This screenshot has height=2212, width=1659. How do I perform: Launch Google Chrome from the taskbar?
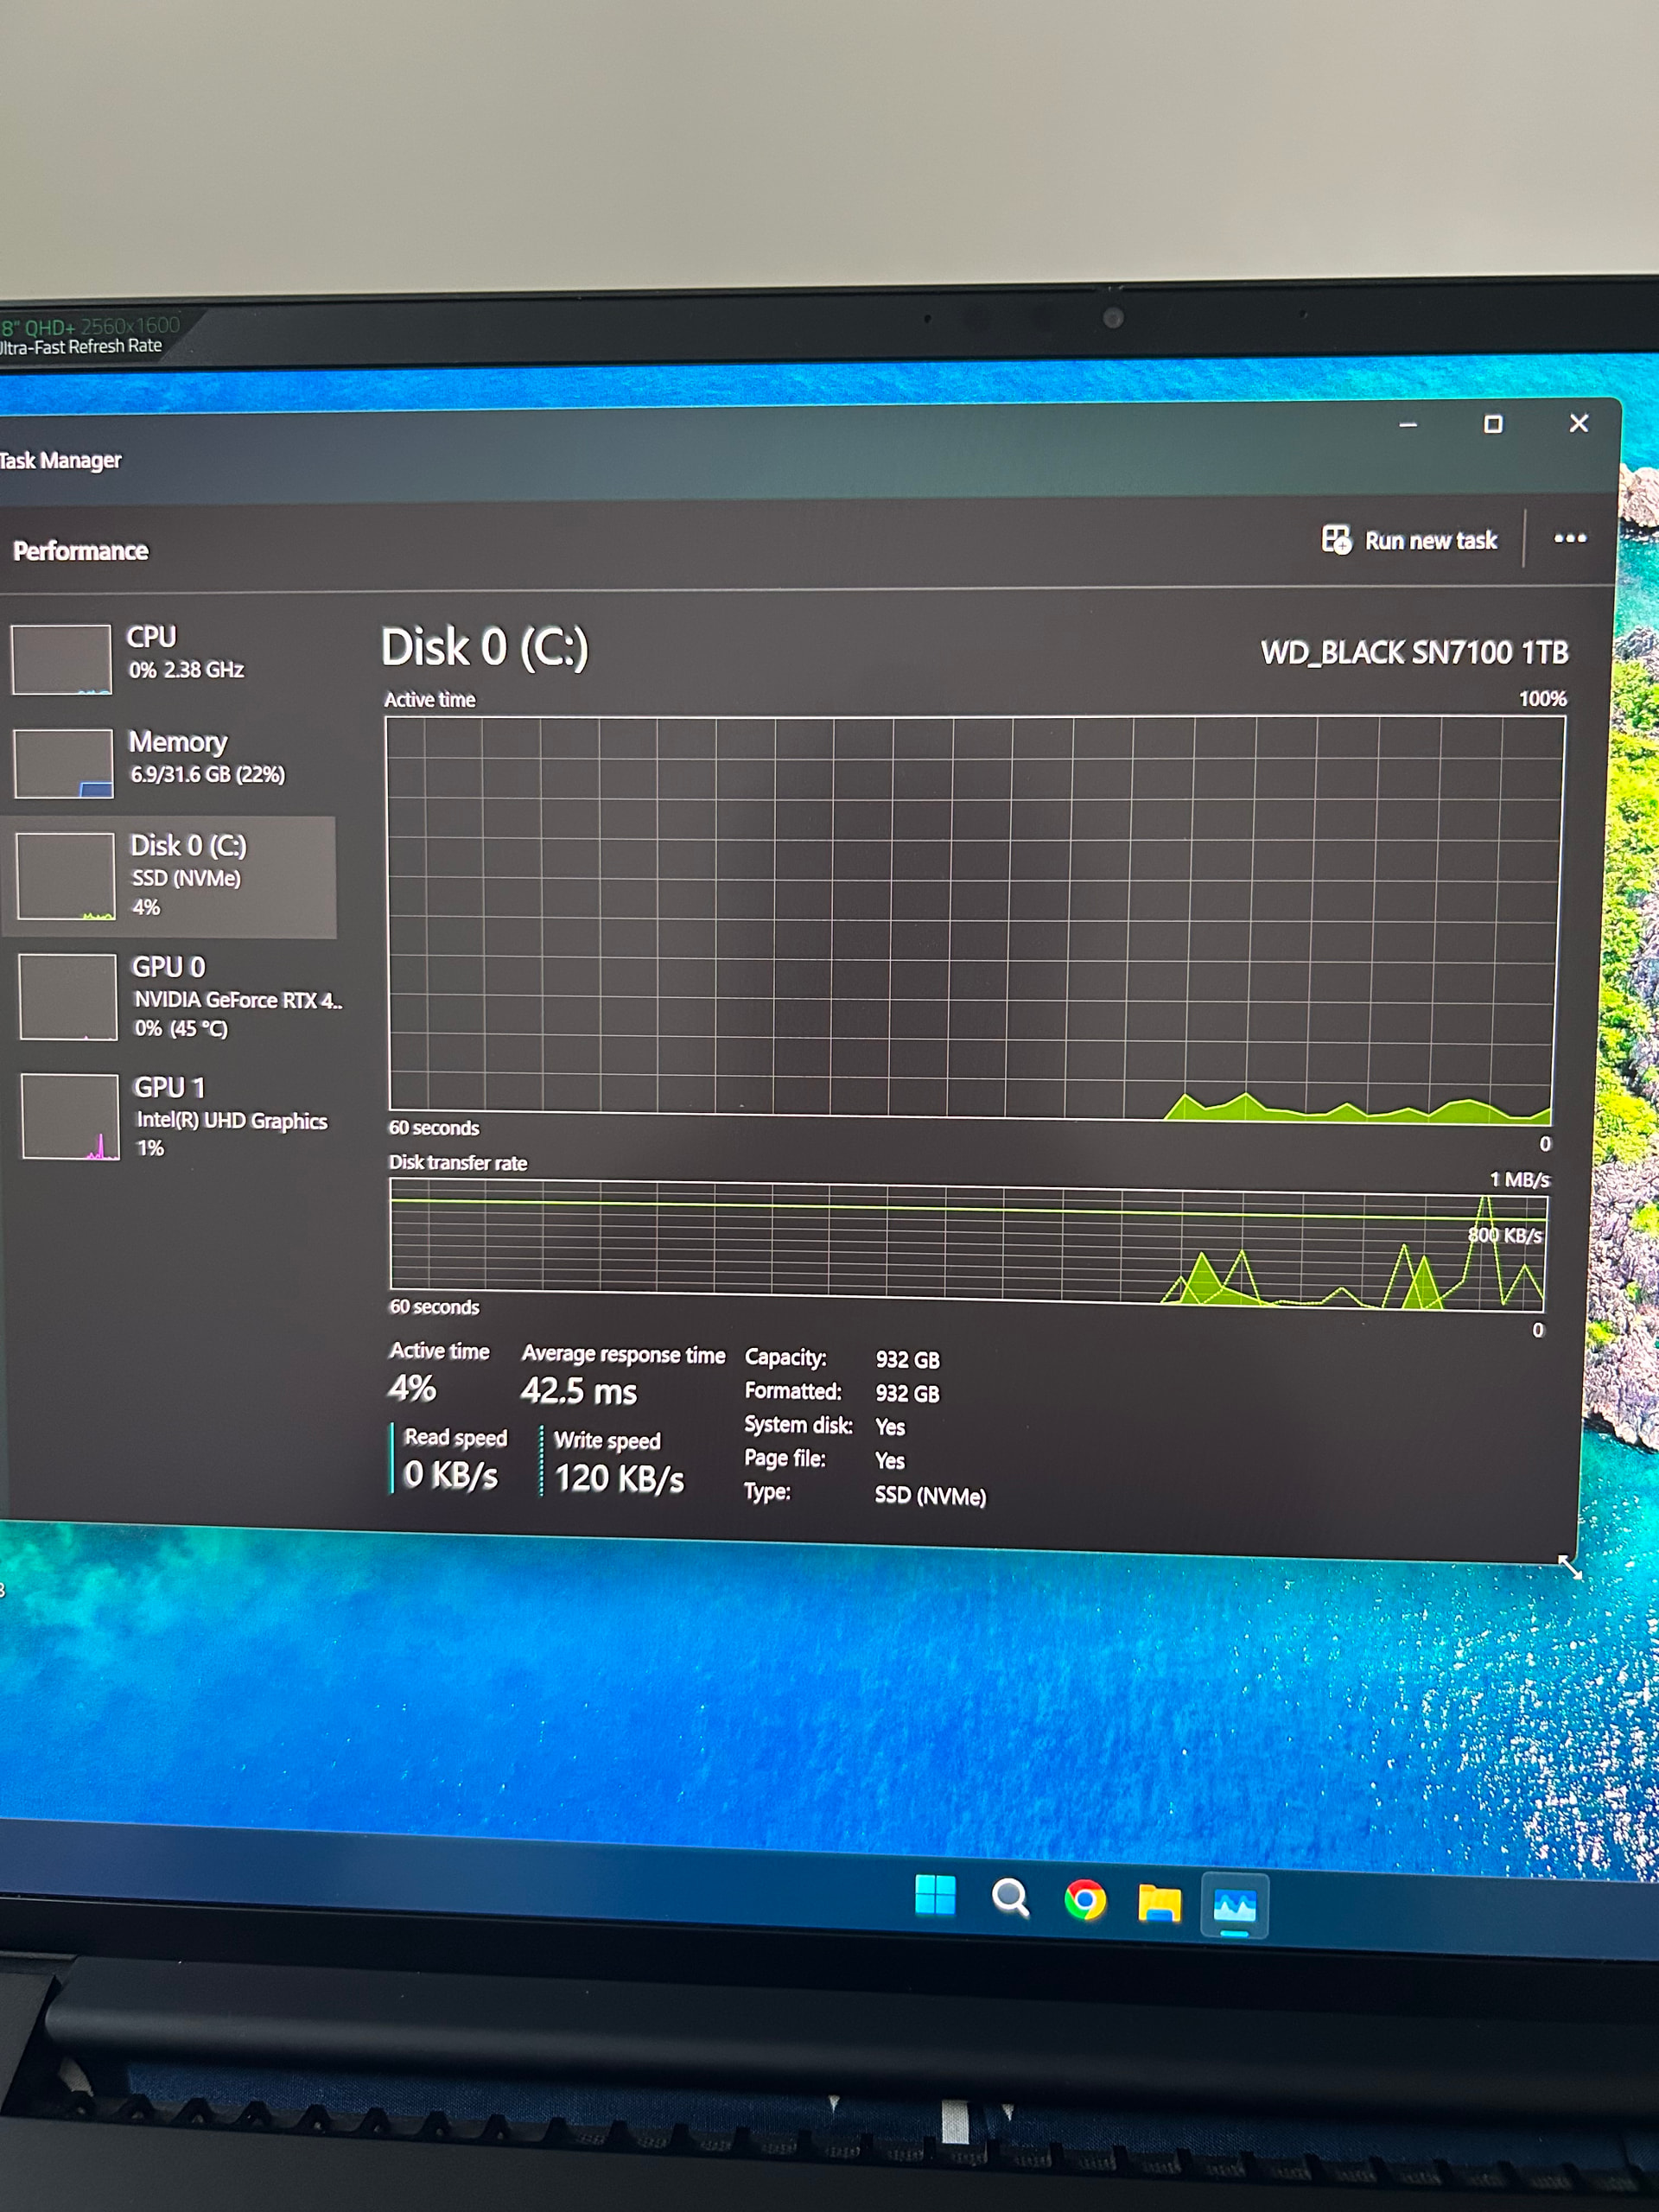click(1085, 1900)
